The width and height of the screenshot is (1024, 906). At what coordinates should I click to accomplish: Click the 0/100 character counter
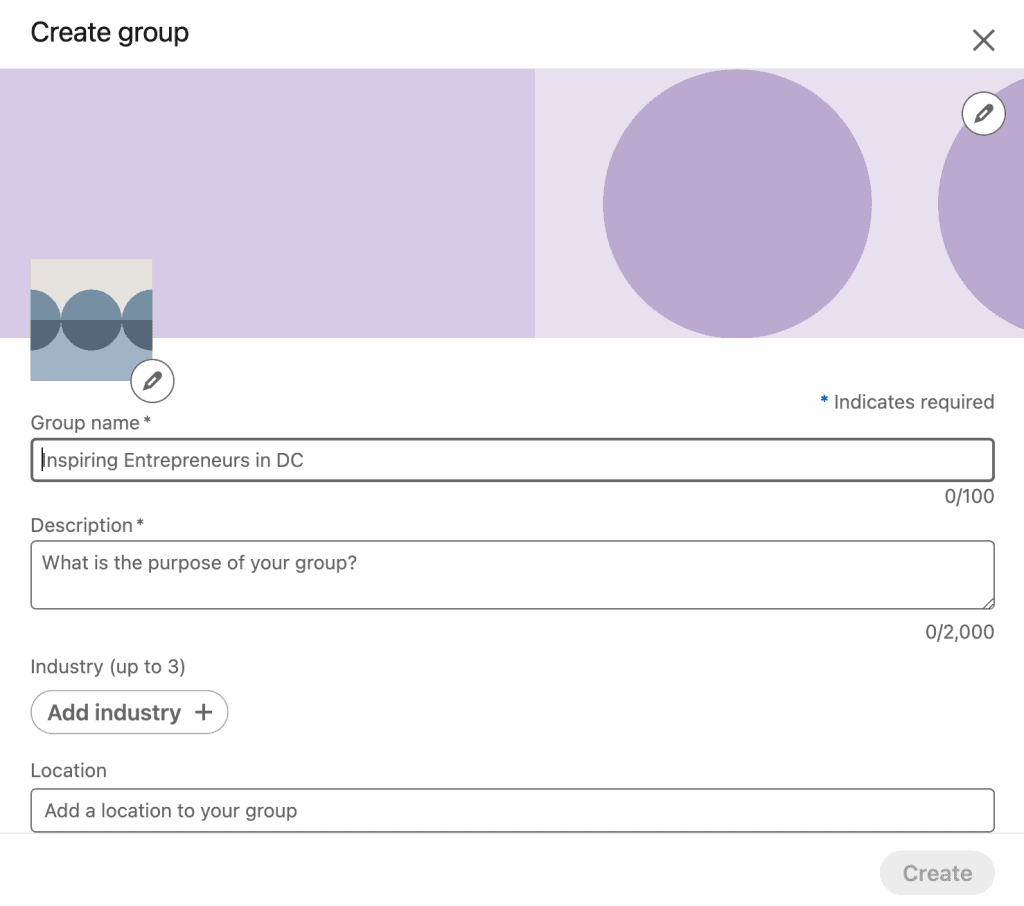click(x=969, y=497)
